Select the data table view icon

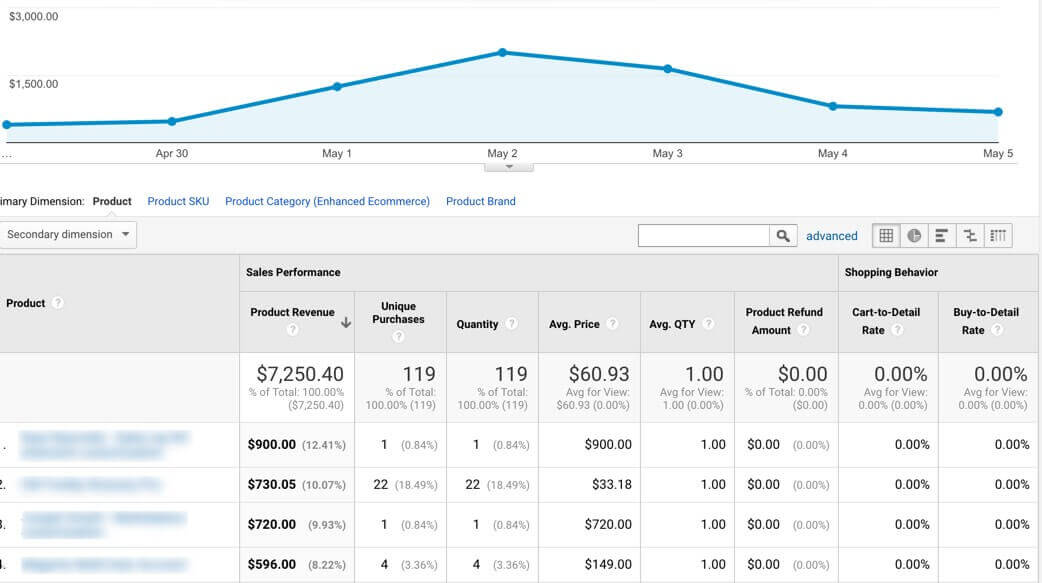tap(887, 235)
